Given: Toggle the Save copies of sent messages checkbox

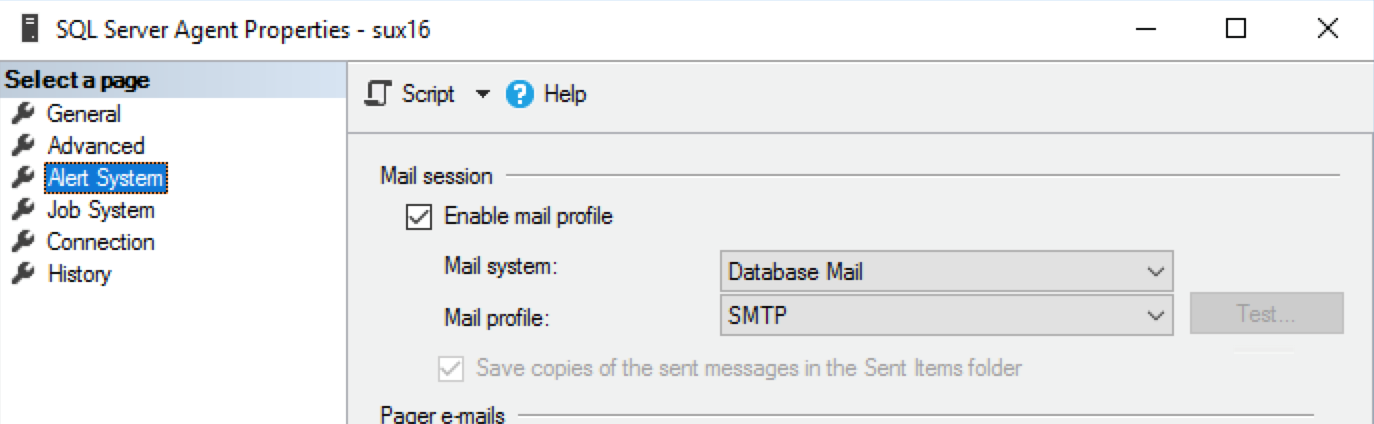Looking at the screenshot, I should pos(452,369).
